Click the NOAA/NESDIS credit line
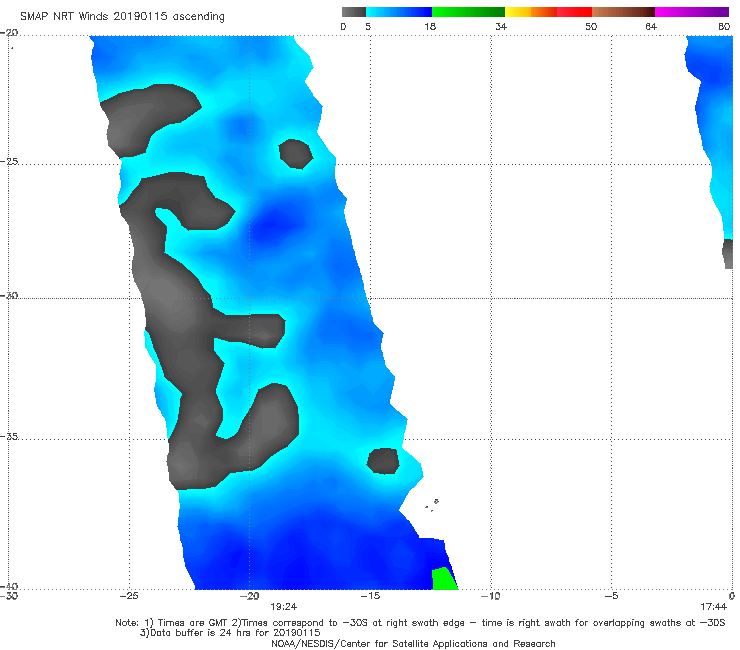This screenshot has height=650, width=740. click(413, 644)
